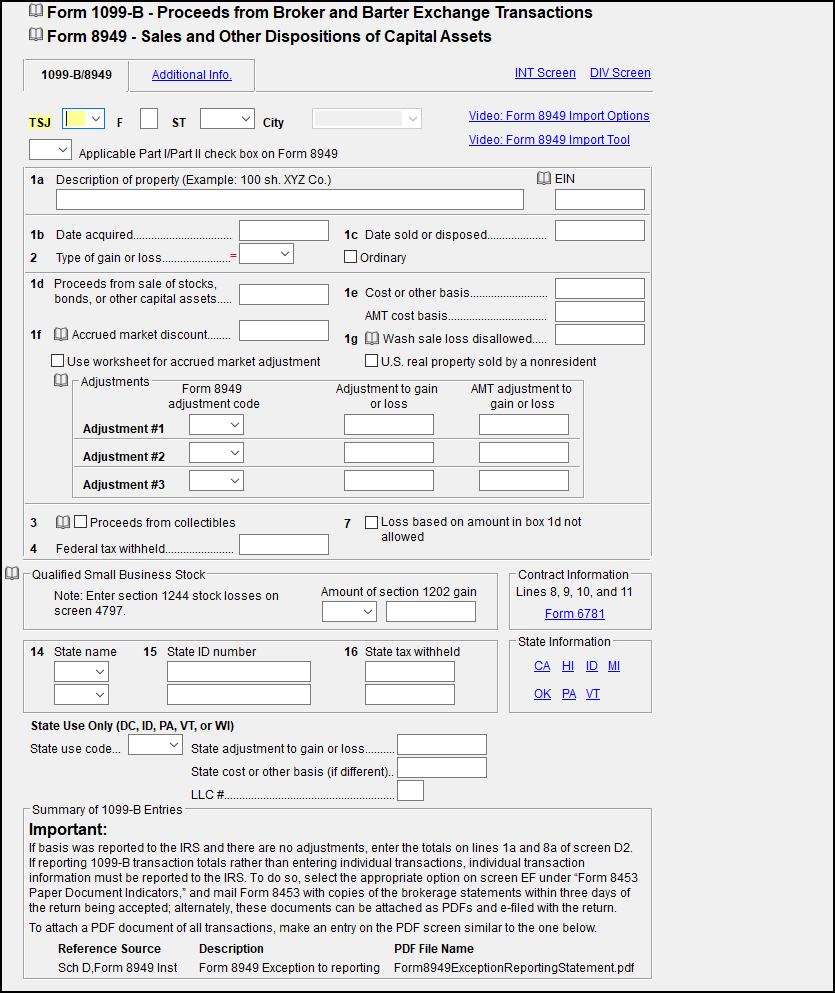Image resolution: width=835 pixels, height=993 pixels.
Task: Open PA state information link
Action: (569, 694)
